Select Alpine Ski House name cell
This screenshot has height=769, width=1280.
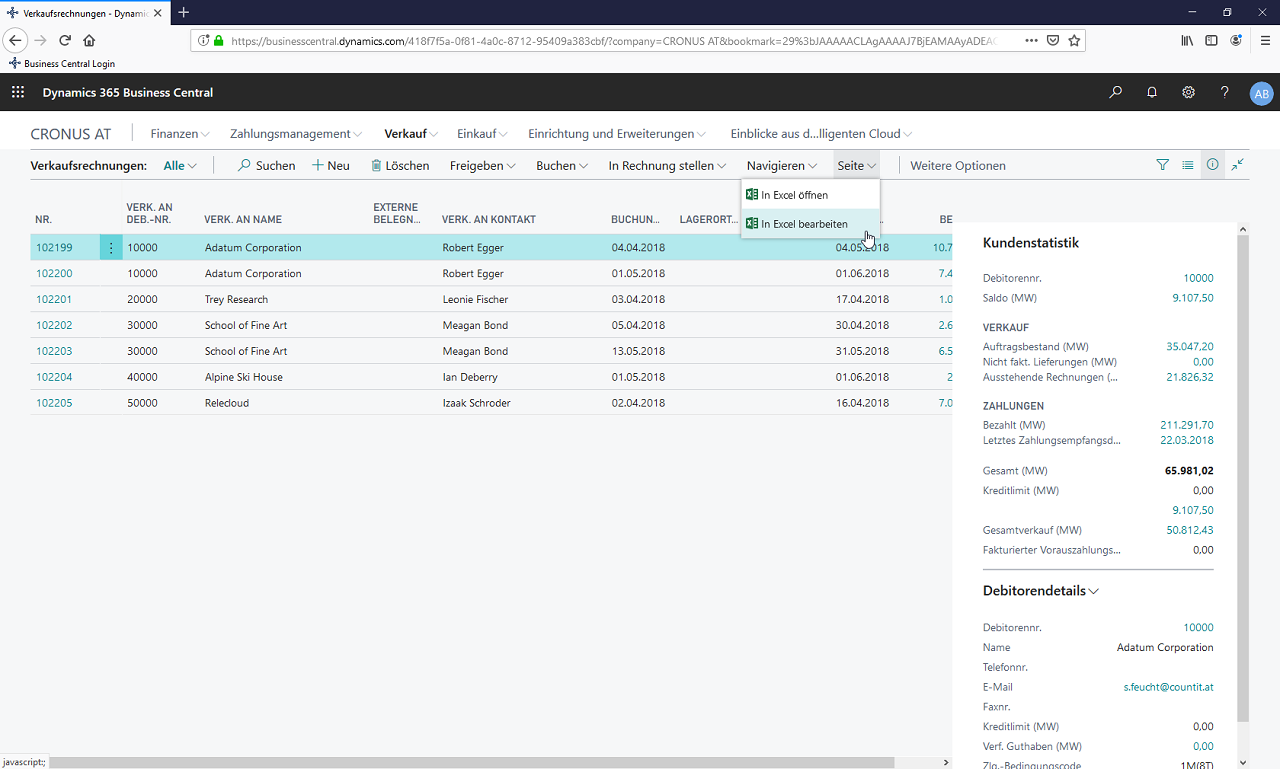click(x=244, y=377)
